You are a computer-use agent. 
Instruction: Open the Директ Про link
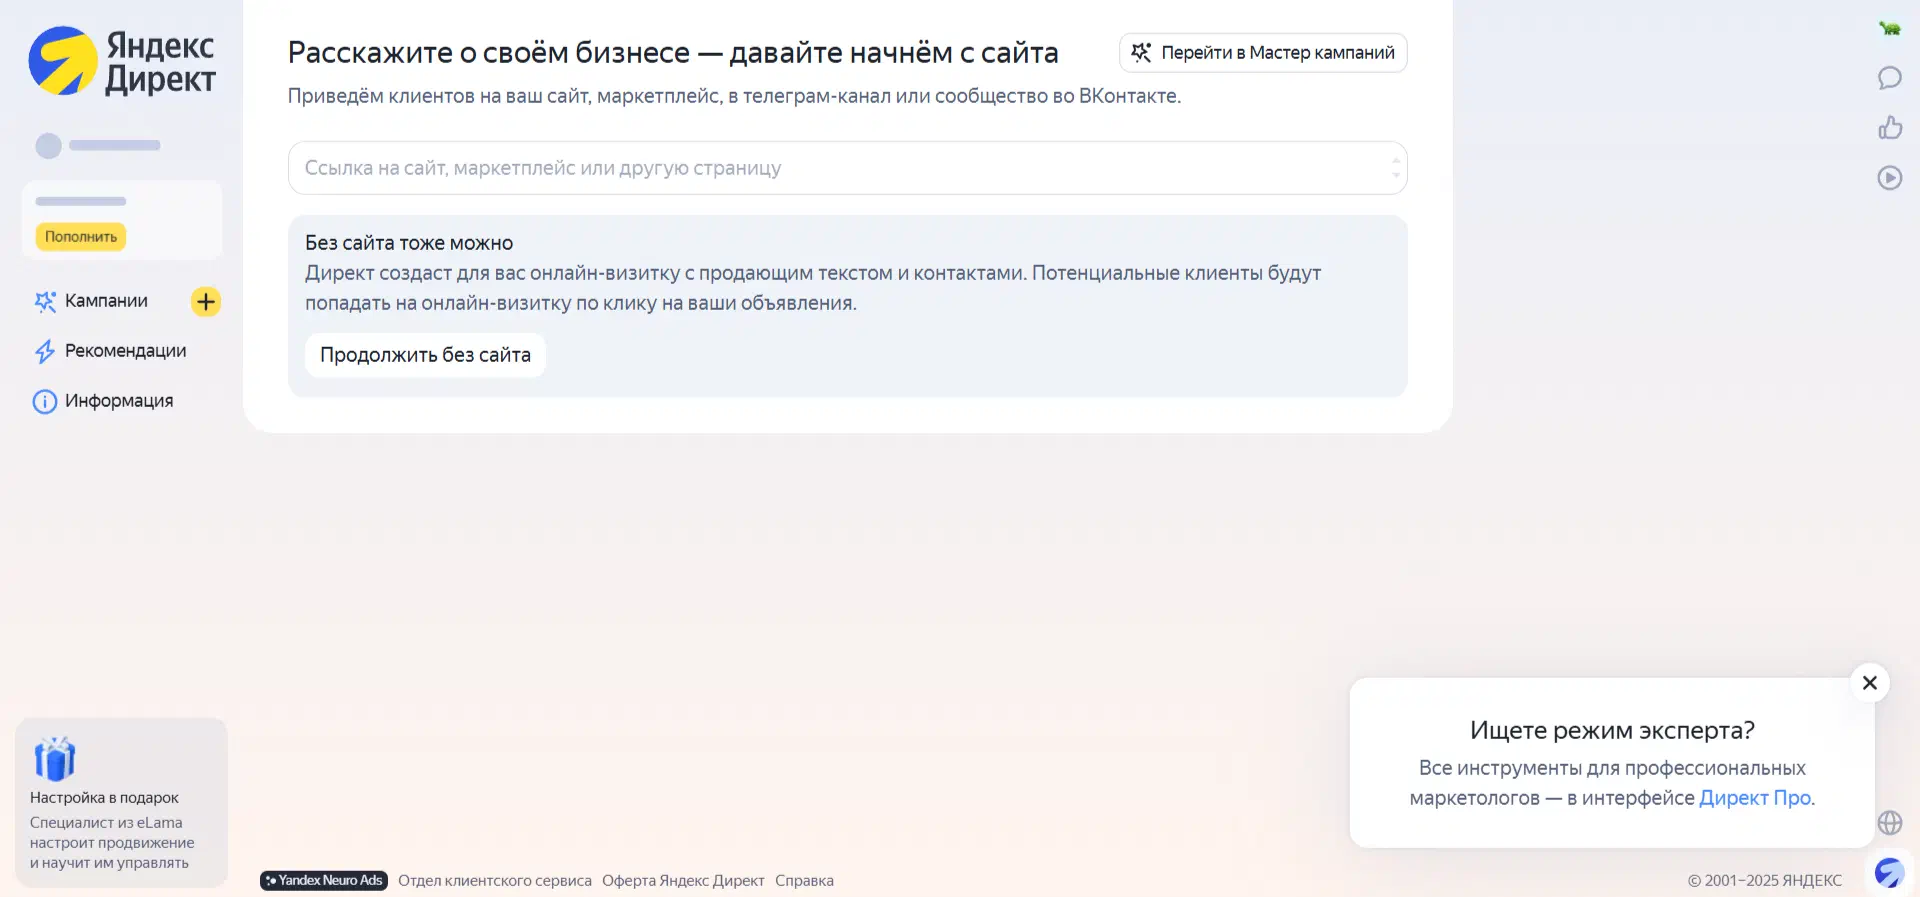1755,798
